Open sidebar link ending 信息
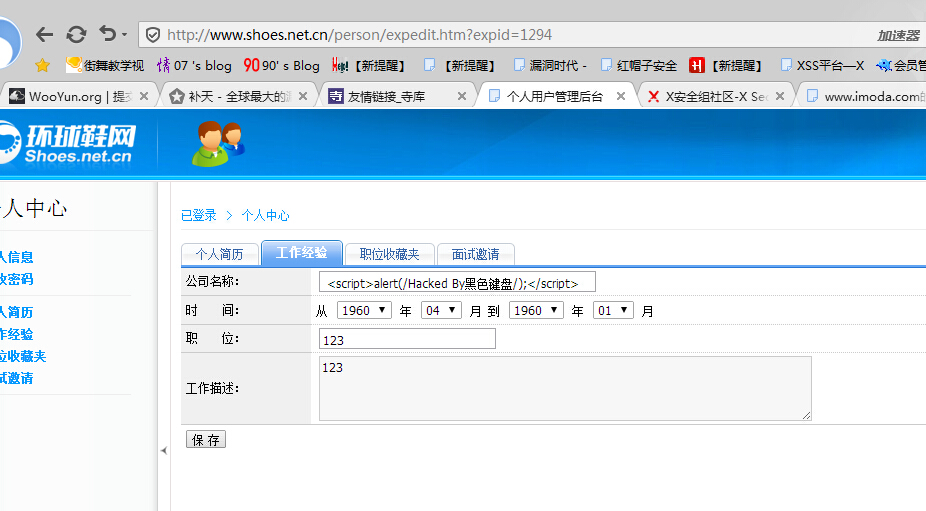The height and width of the screenshot is (511, 926). pyautogui.click(x=17, y=257)
